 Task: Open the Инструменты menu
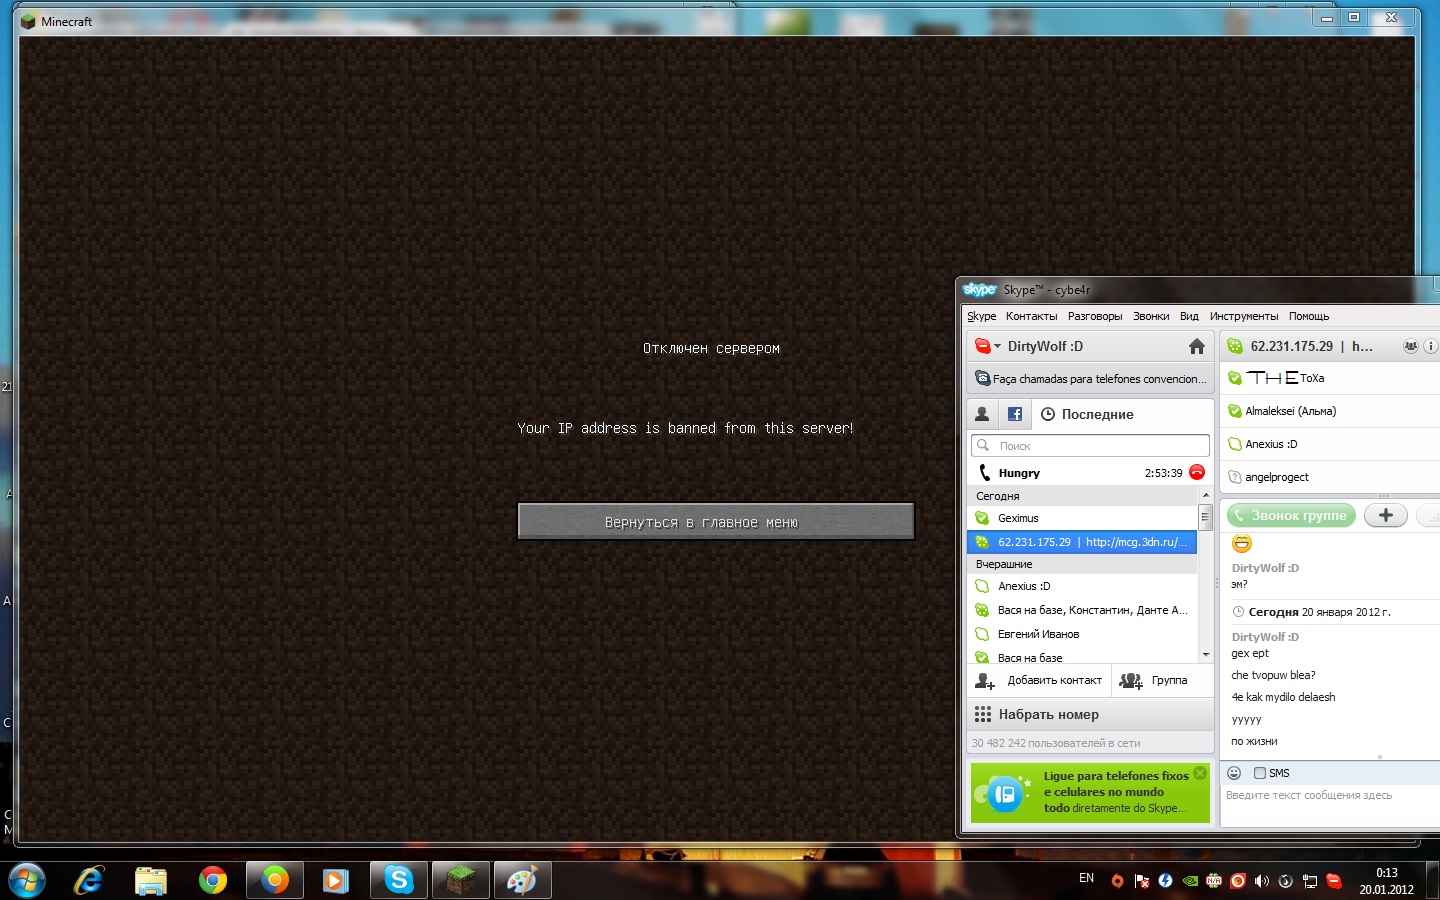[x=1243, y=316]
